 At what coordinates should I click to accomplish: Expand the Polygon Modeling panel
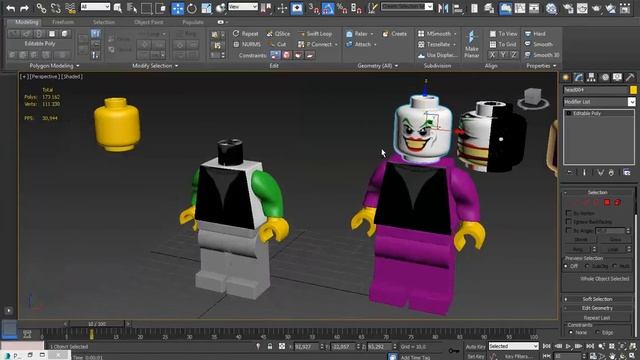click(54, 66)
